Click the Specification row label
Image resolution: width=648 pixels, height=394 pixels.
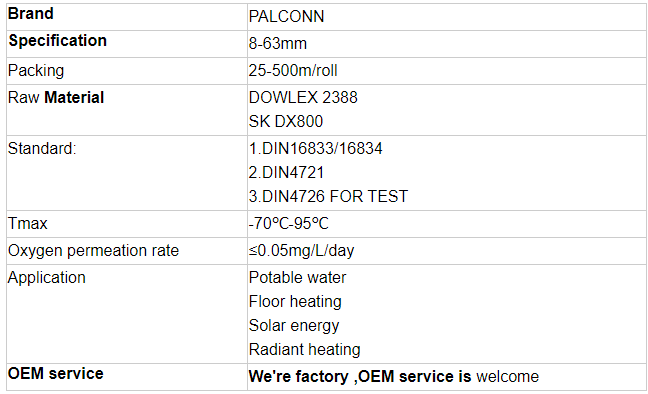point(57,41)
